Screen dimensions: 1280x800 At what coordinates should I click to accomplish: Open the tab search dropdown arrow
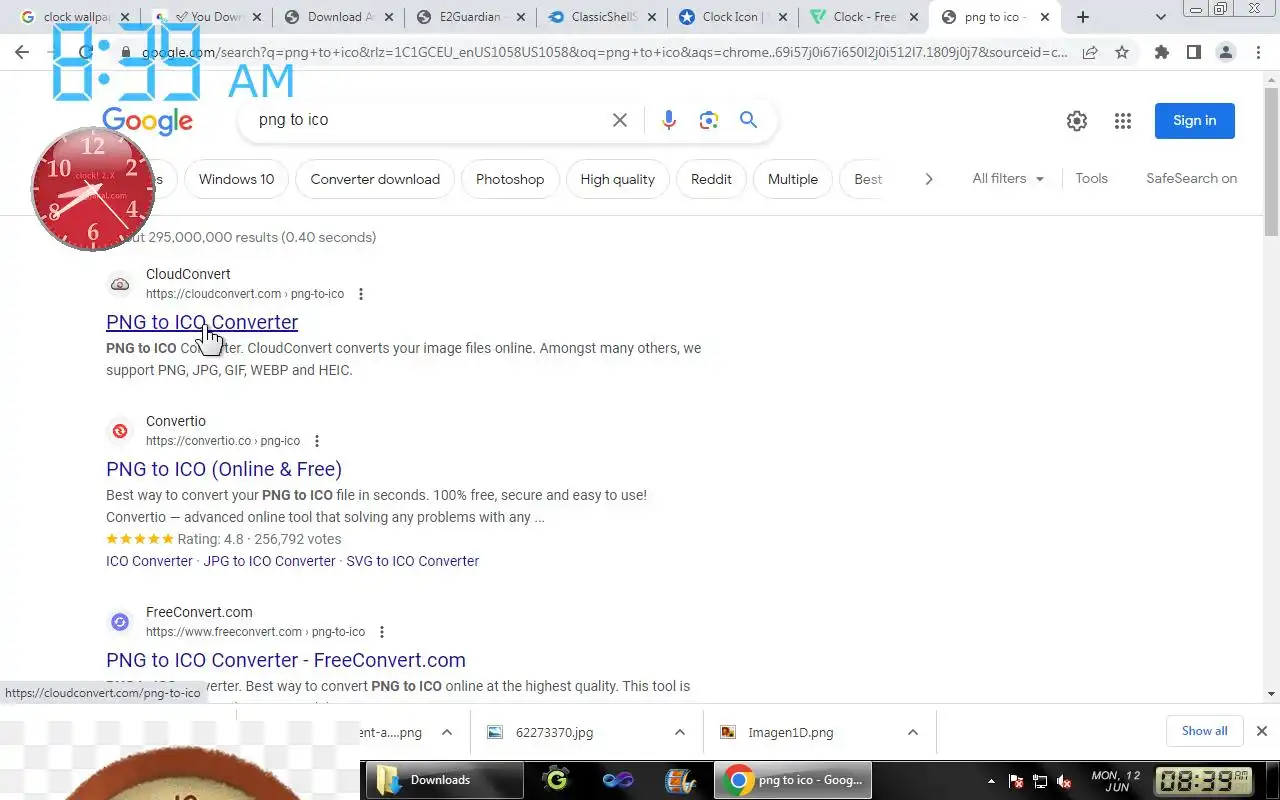click(1161, 17)
